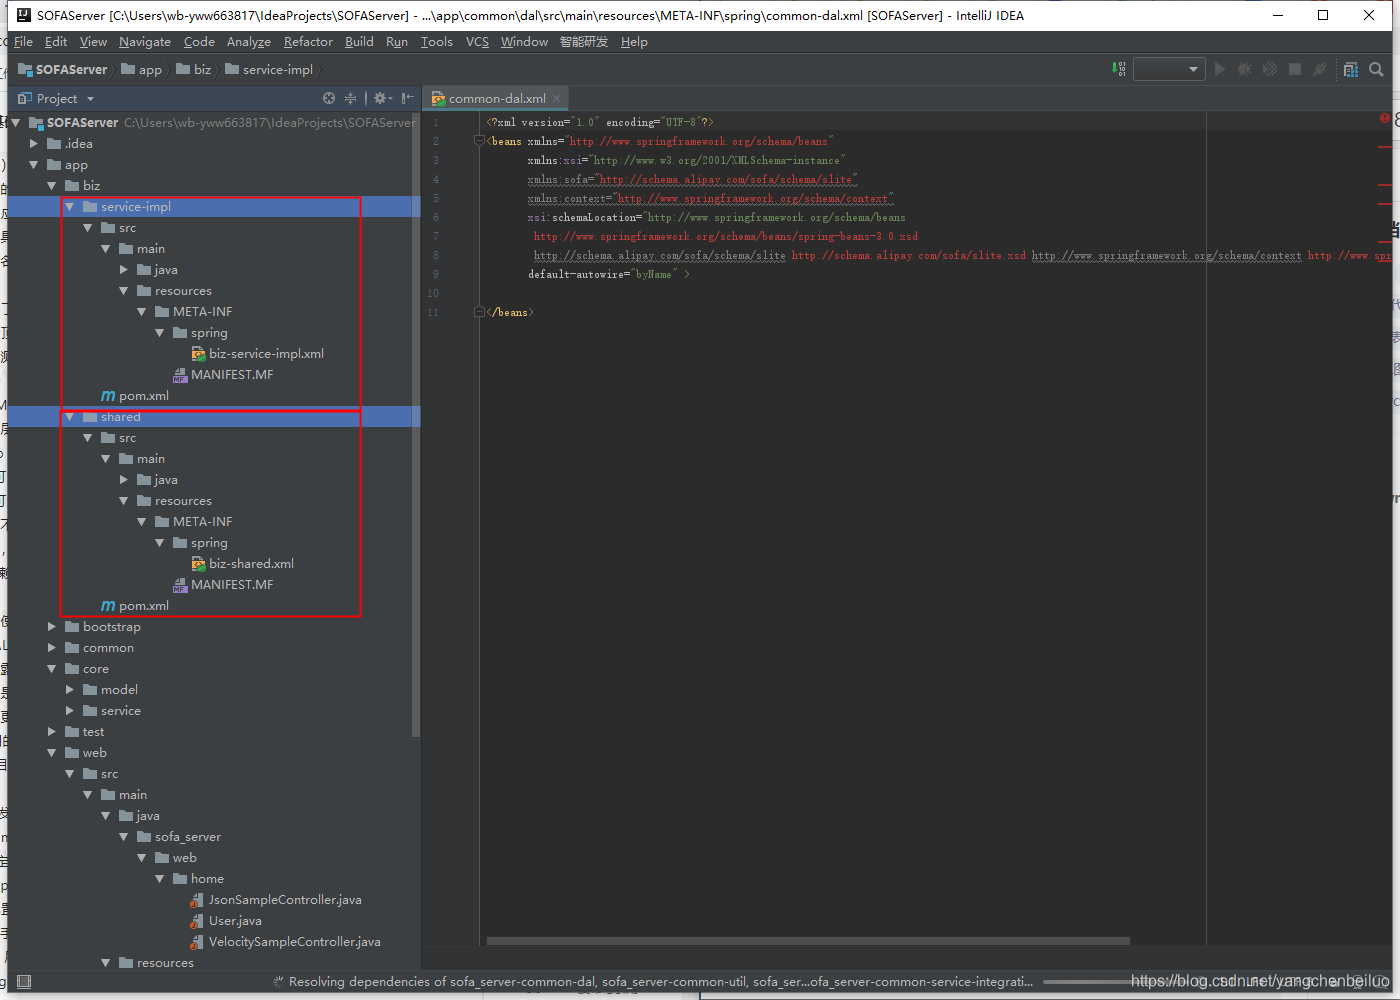Open the Refactor menu
Viewport: 1400px width, 1000px height.
click(x=308, y=42)
